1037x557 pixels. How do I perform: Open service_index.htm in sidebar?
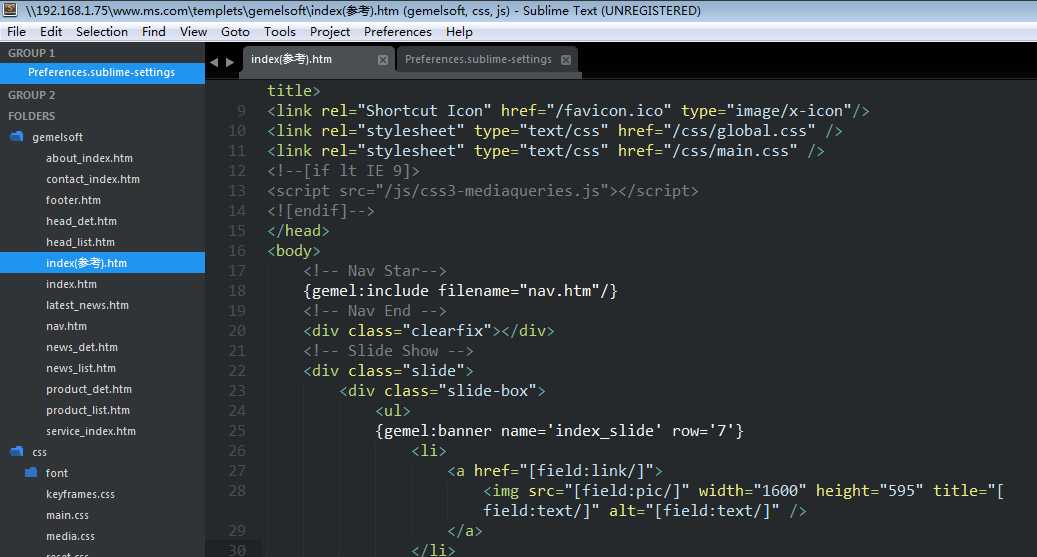point(91,431)
